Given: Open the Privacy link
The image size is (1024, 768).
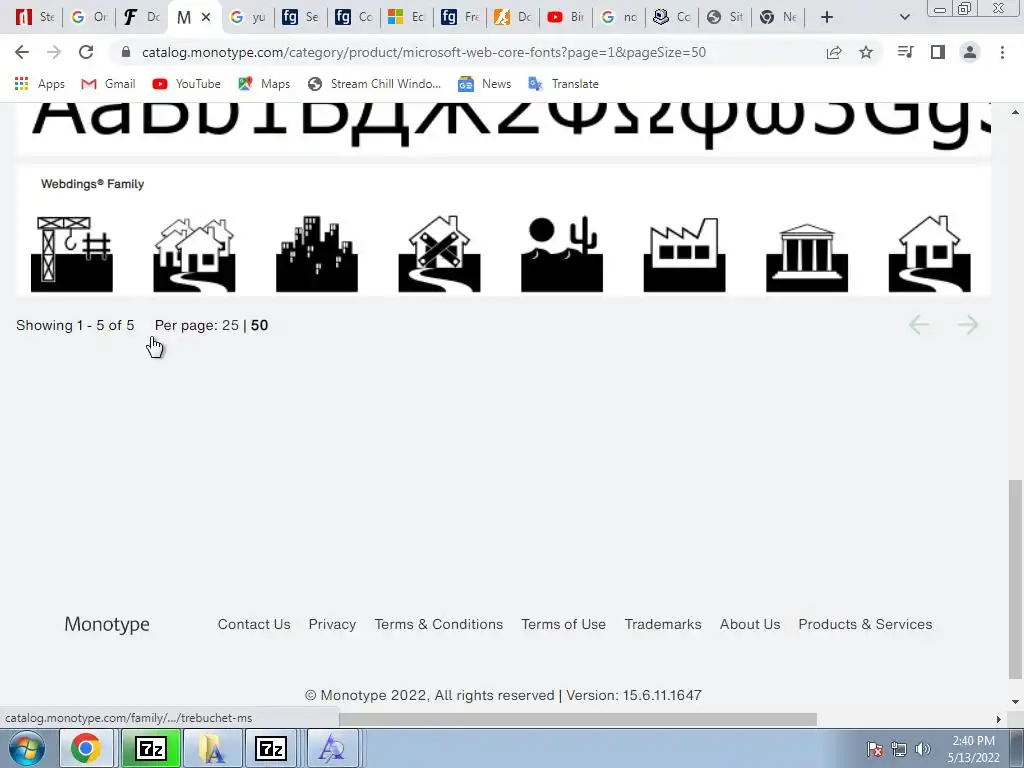Looking at the screenshot, I should pyautogui.click(x=332, y=624).
